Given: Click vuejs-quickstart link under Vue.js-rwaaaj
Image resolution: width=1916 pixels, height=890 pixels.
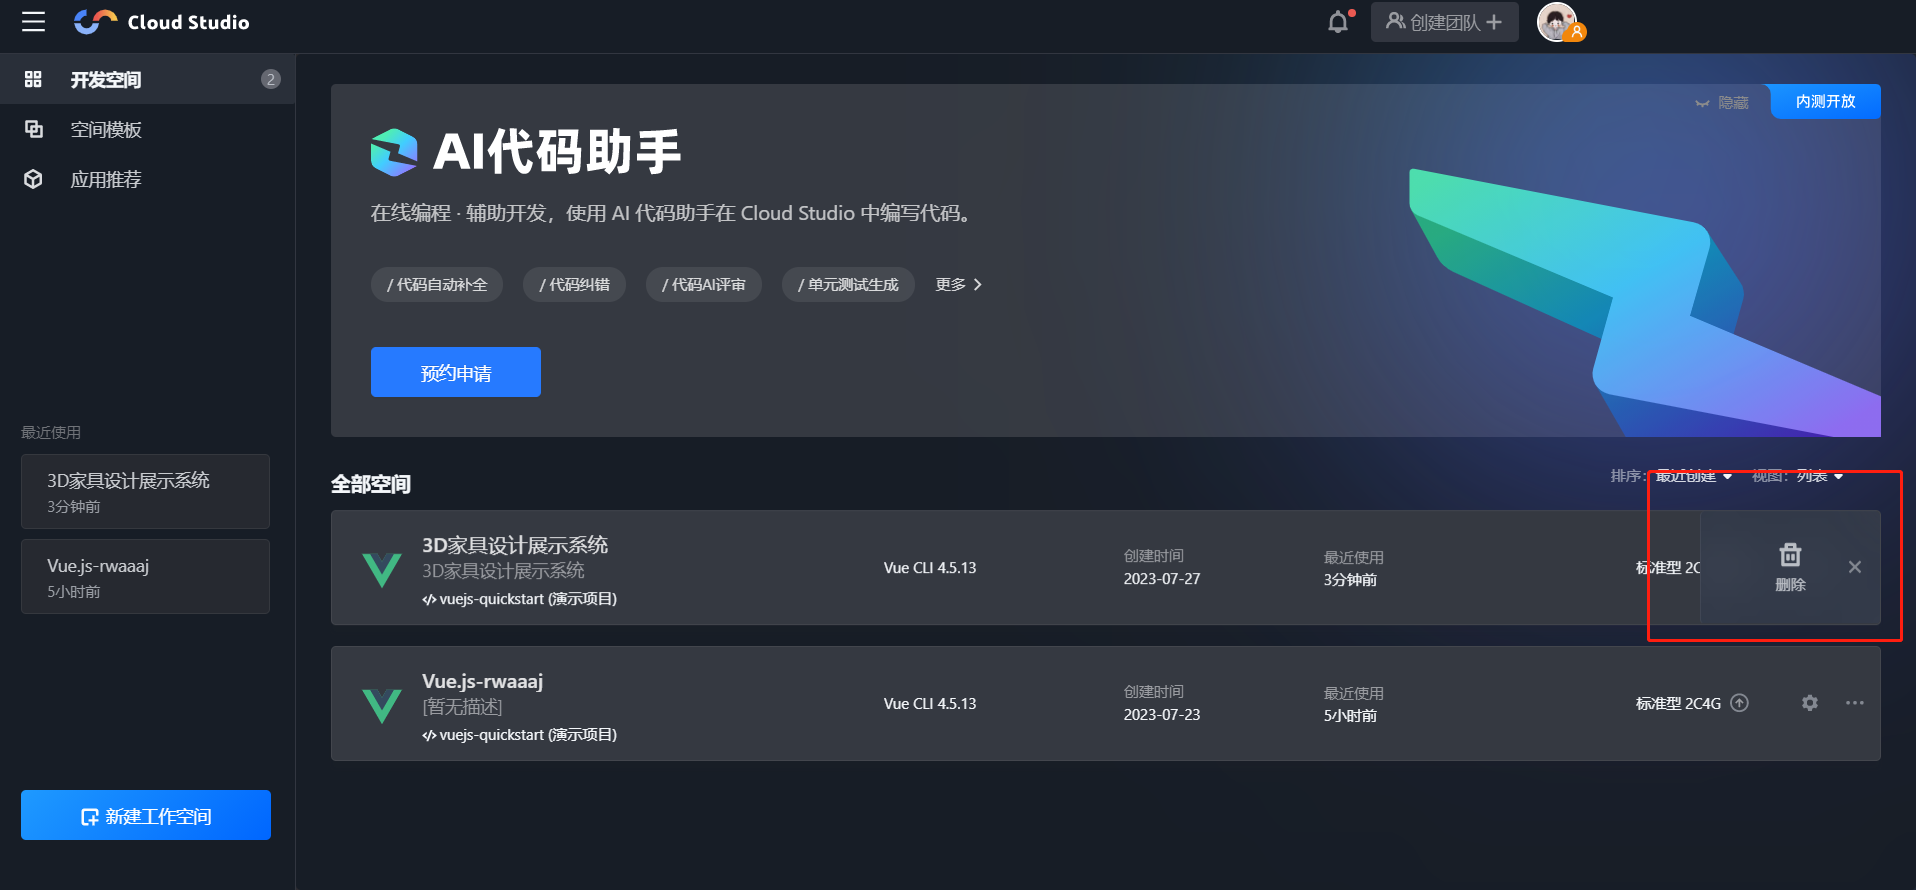Looking at the screenshot, I should pyautogui.click(x=520, y=735).
